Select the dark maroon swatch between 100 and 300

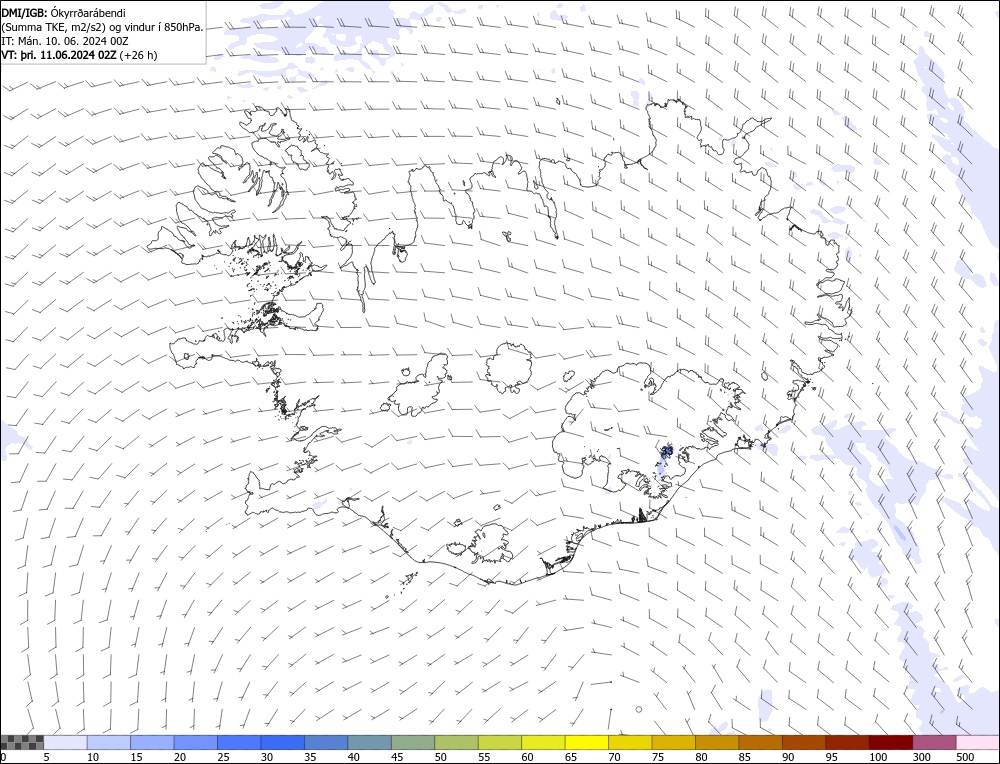tap(891, 742)
